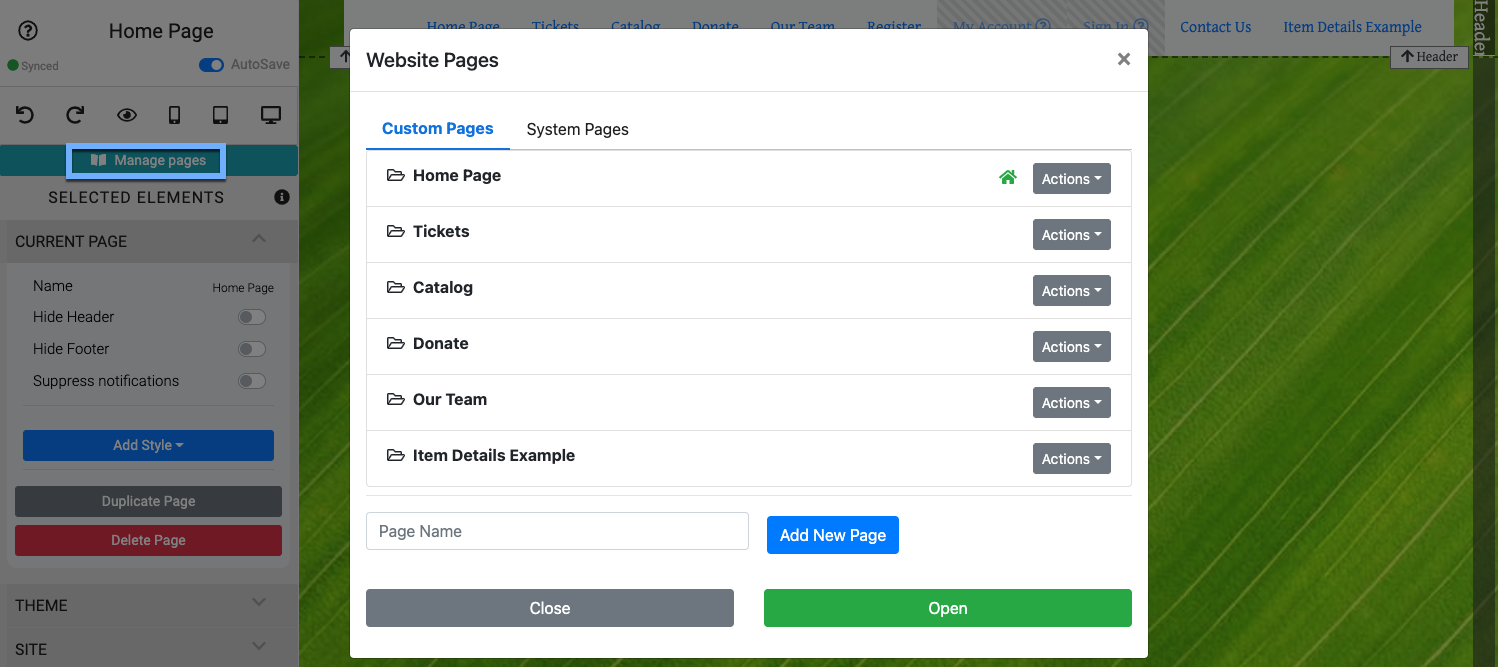Click the undo arrow icon
Image resolution: width=1498 pixels, height=667 pixels.
(25, 115)
